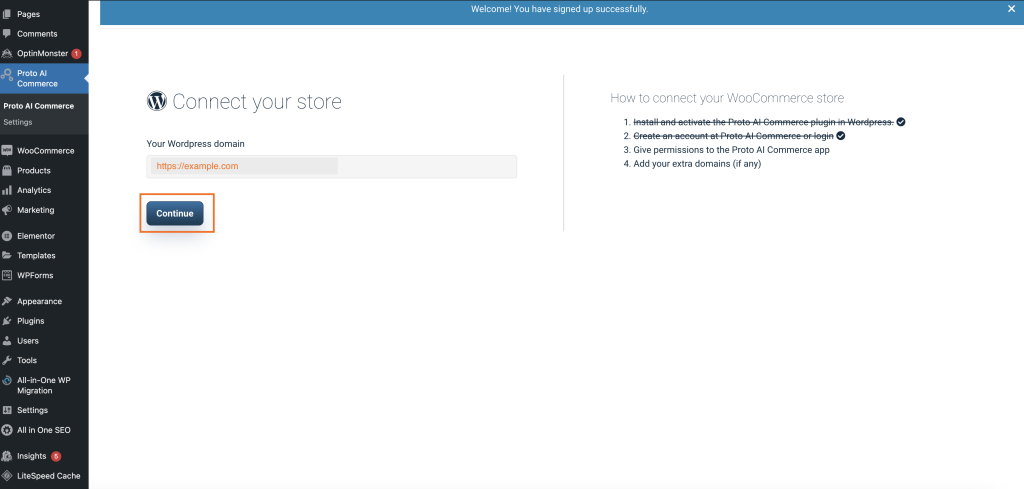This screenshot has width=1024, height=489.
Task: Click the OptinMonster notification badge
Action: click(x=76, y=54)
